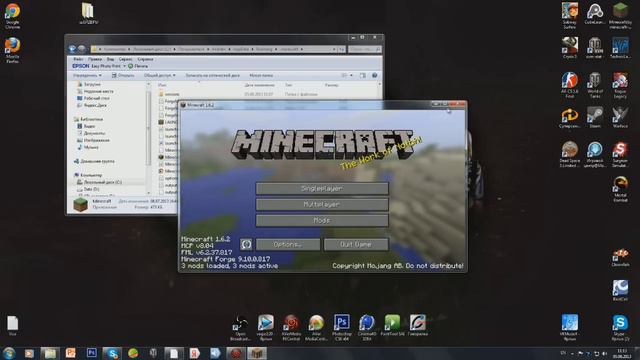The height and width of the screenshot is (360, 640).
Task: Open the Музыка library in the sidebar
Action: click(x=88, y=147)
